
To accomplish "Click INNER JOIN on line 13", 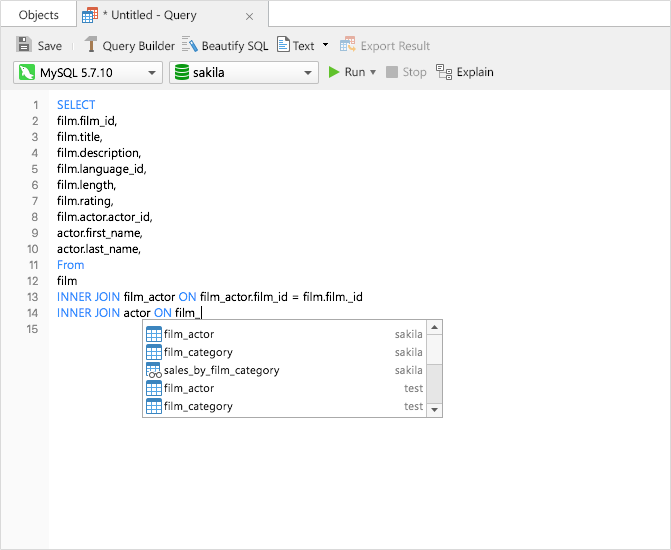I will click(88, 297).
